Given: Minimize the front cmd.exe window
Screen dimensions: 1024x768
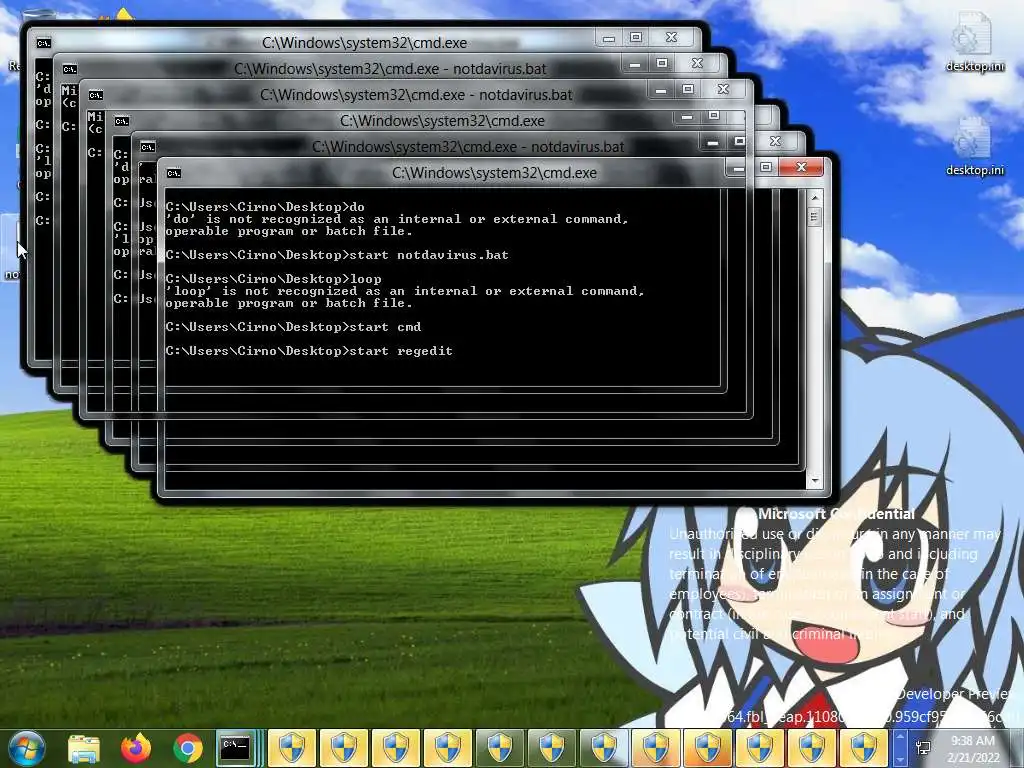Looking at the screenshot, I should point(738,168).
